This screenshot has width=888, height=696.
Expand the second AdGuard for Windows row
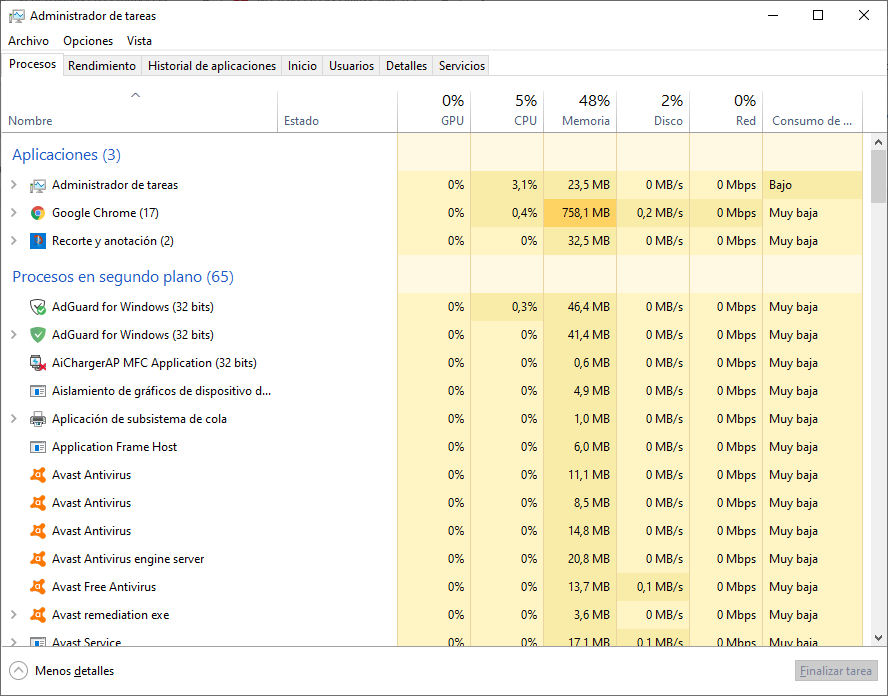click(14, 335)
